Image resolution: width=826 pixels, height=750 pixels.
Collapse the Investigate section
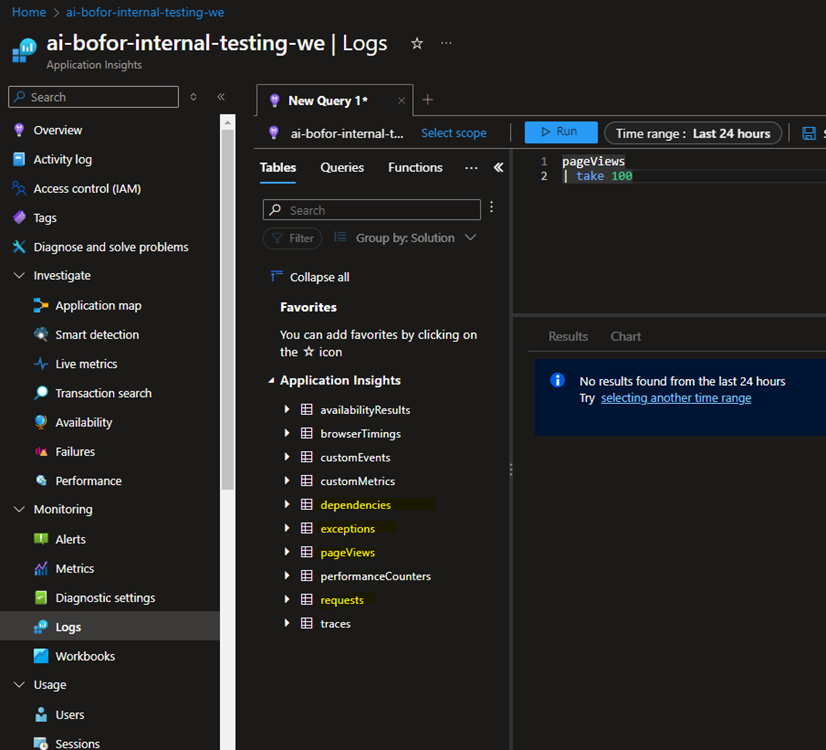click(19, 275)
